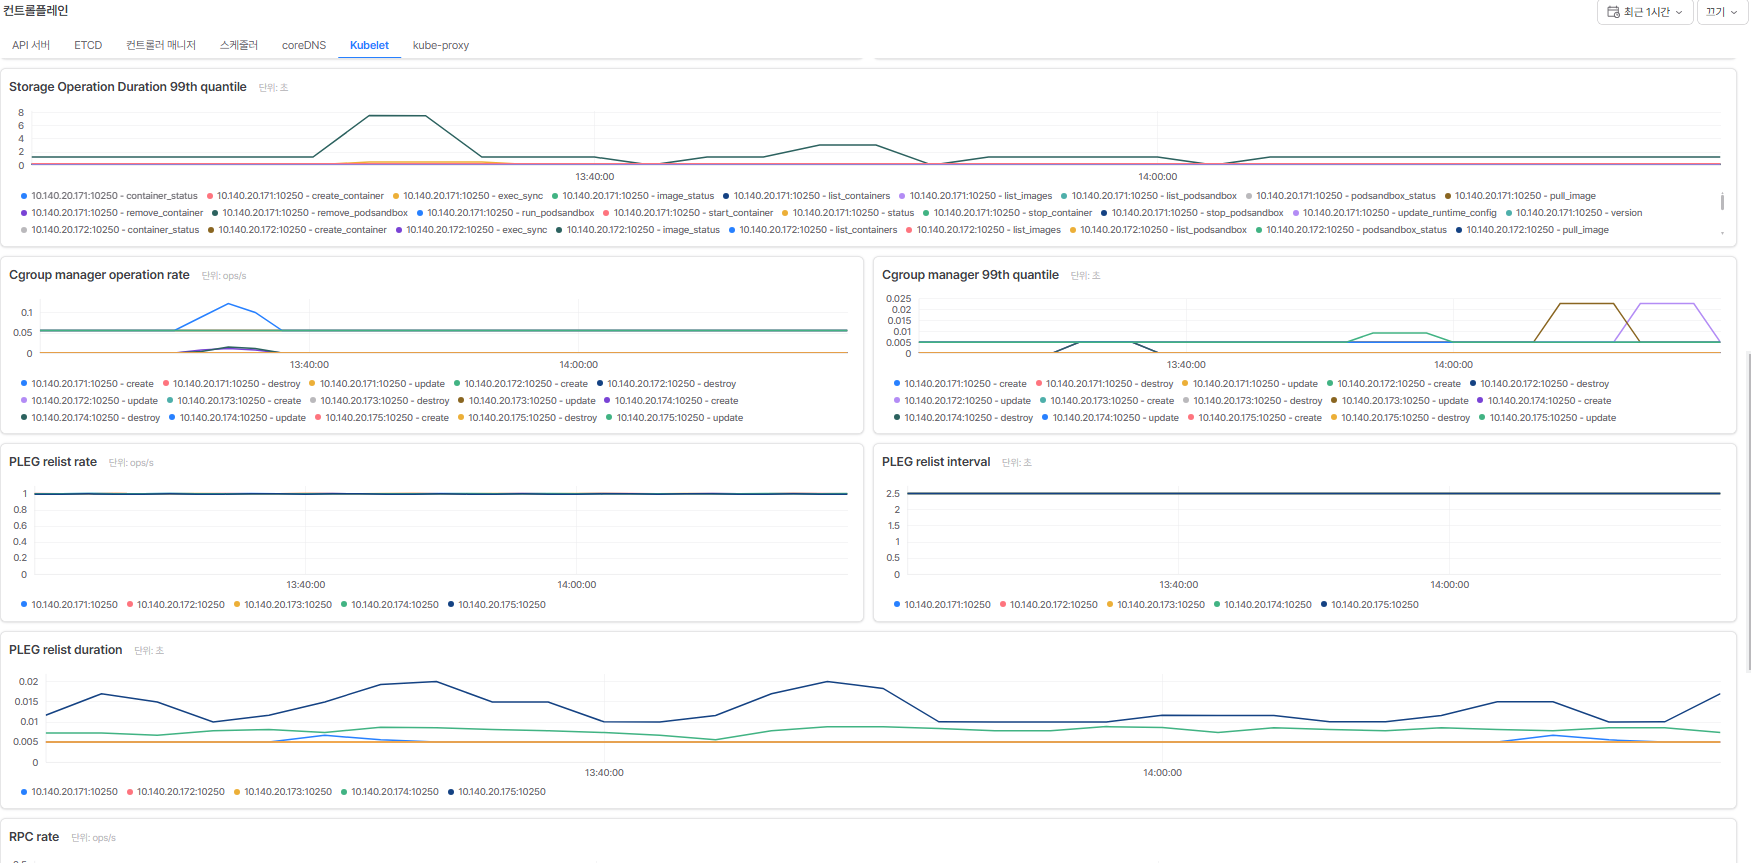The width and height of the screenshot is (1751, 863).
Task: Toggle the 10.140.20.172:10250 - container_status legend entry
Action: tap(110, 230)
